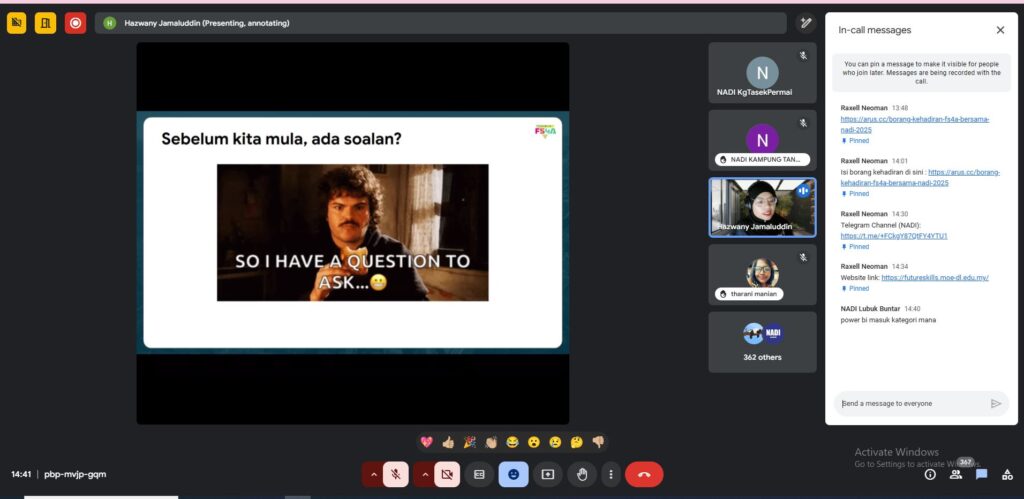Image resolution: width=1024 pixels, height=499 pixels.
Task: Expand the camera video settings arrow
Action: [424, 474]
